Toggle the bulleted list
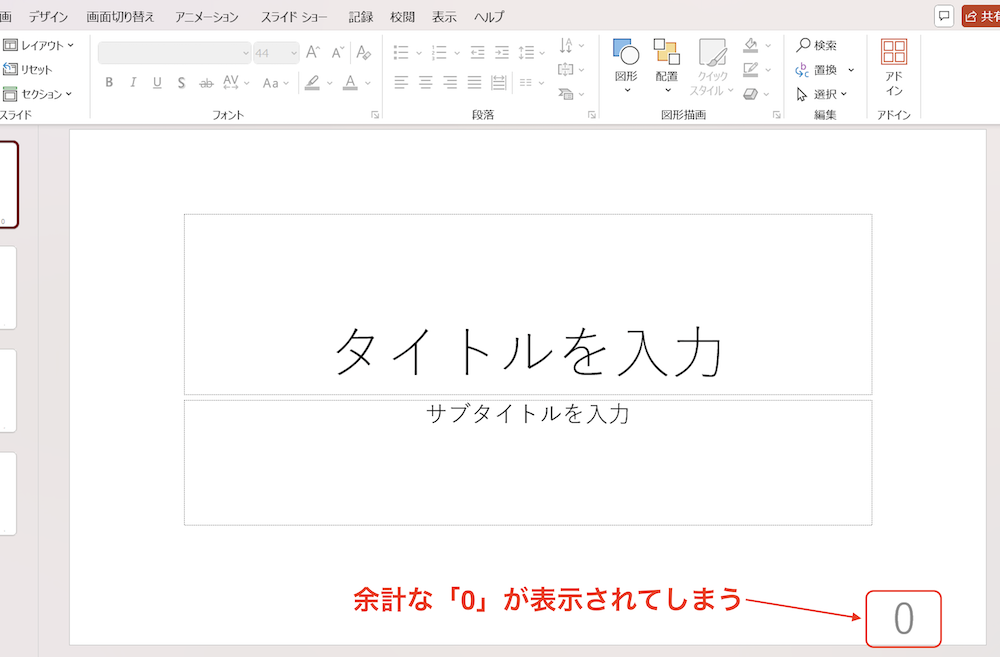This screenshot has width=1000, height=657. pos(403,50)
